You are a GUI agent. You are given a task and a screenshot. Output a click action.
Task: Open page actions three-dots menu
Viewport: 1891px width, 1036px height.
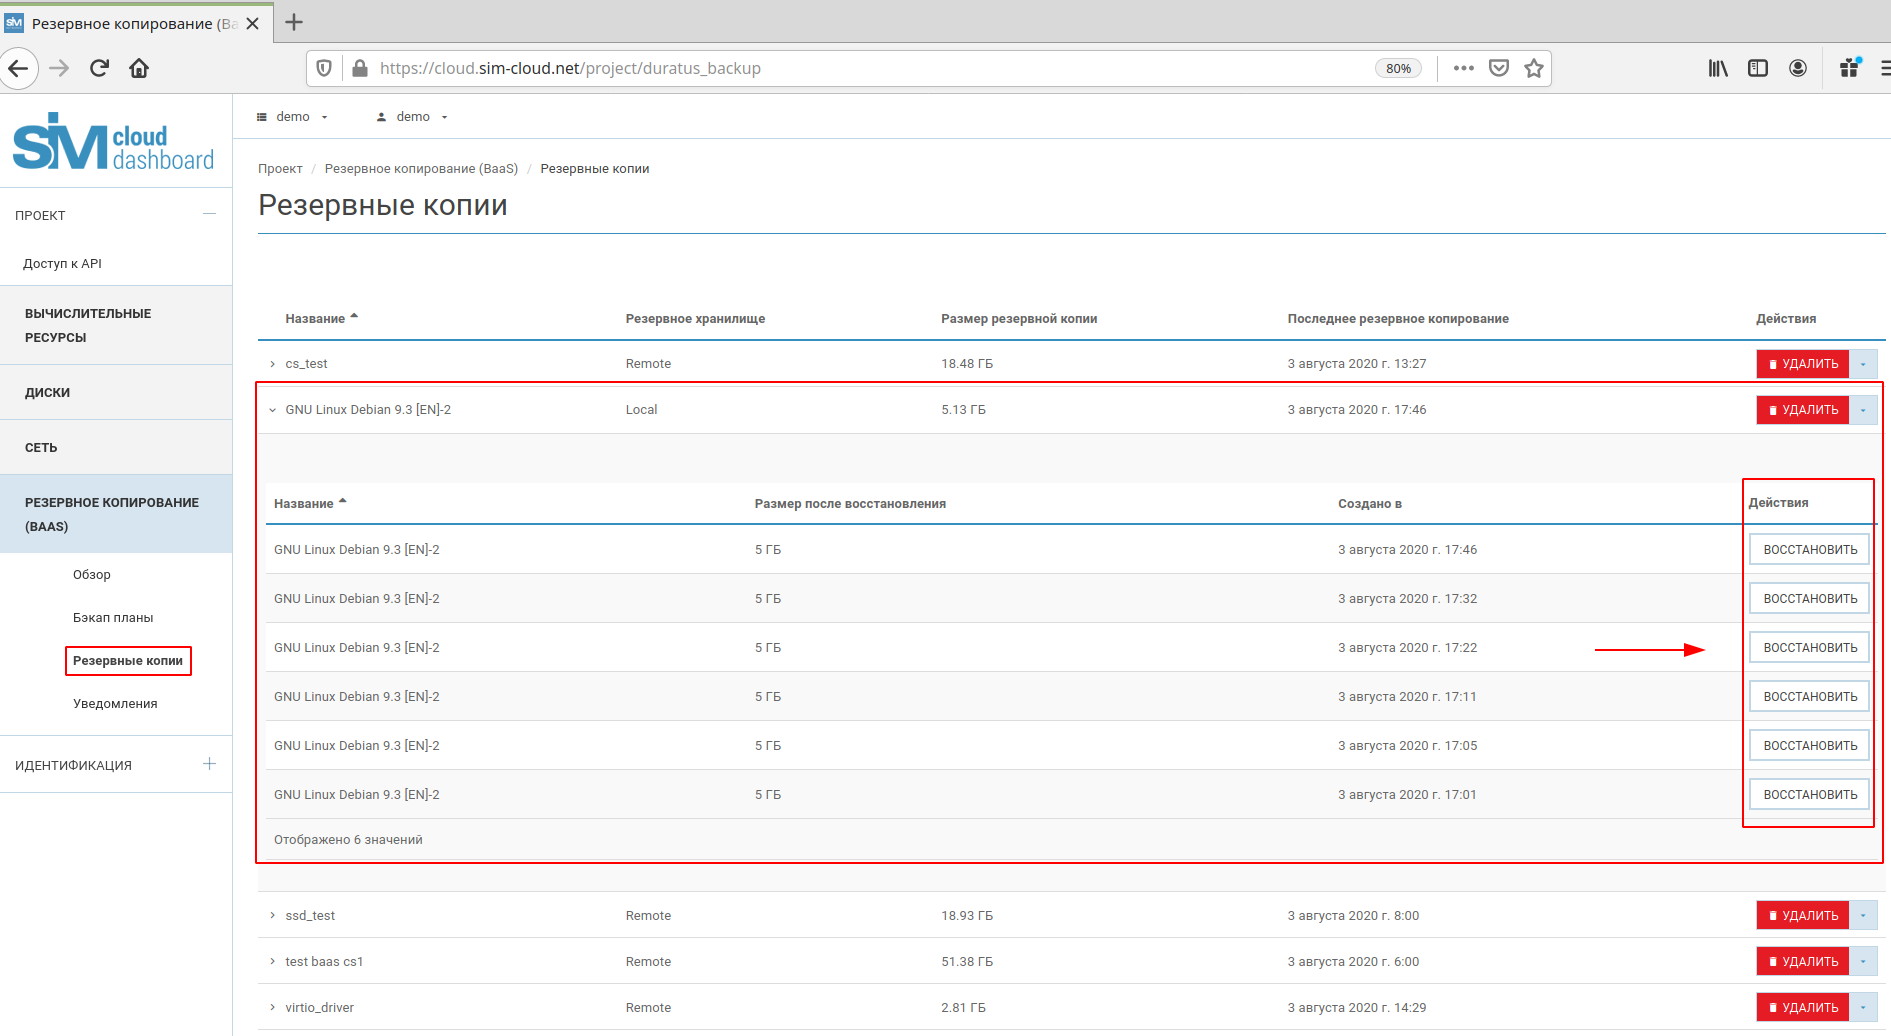[x=1463, y=68]
